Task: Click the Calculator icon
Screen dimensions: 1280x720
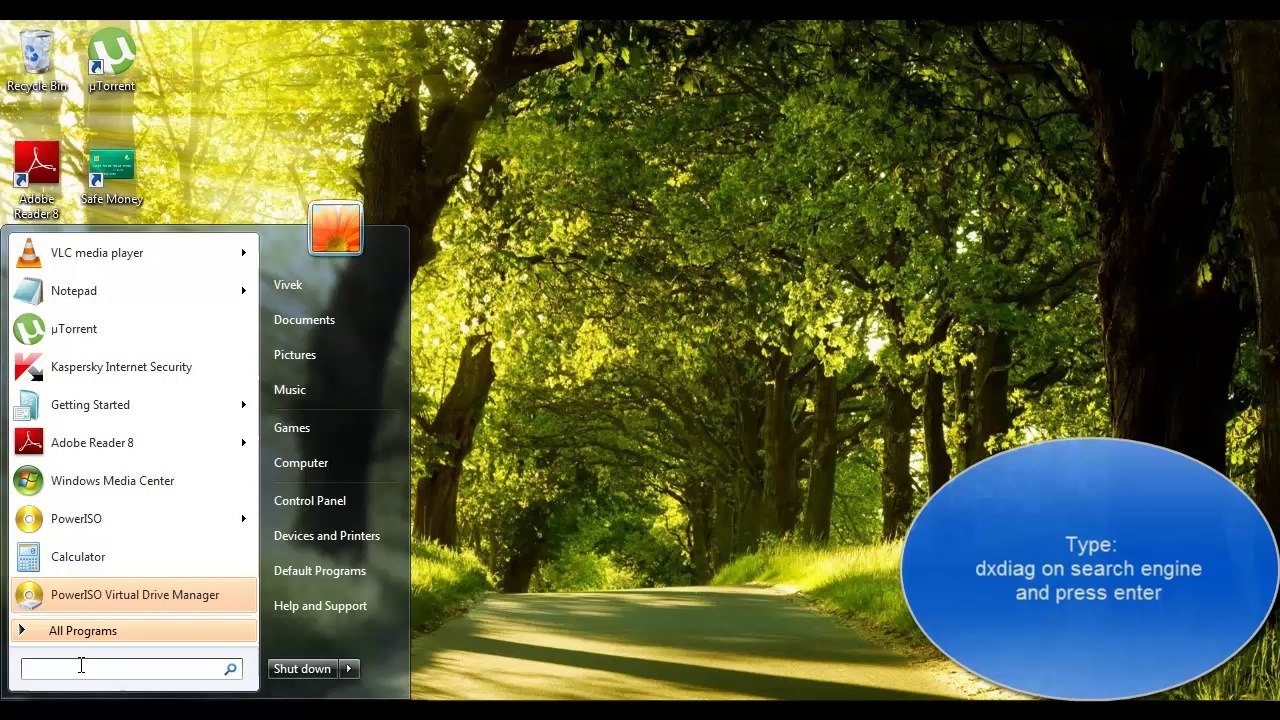Action: pyautogui.click(x=29, y=557)
